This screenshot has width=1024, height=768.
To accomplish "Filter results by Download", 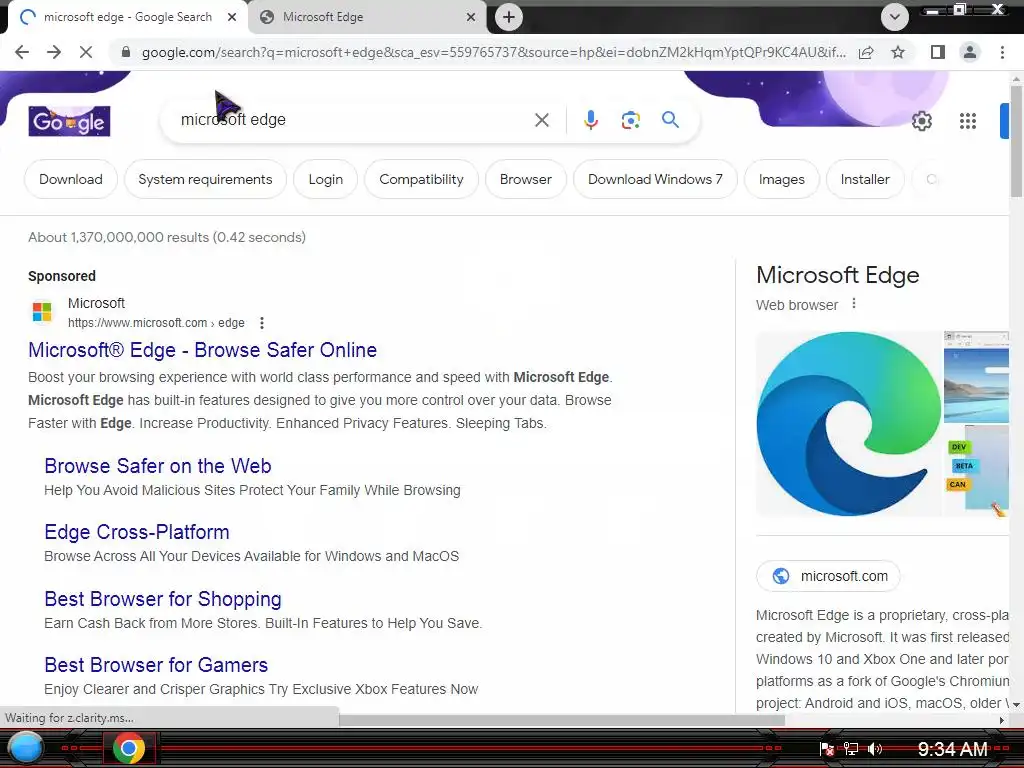I will point(71,179).
